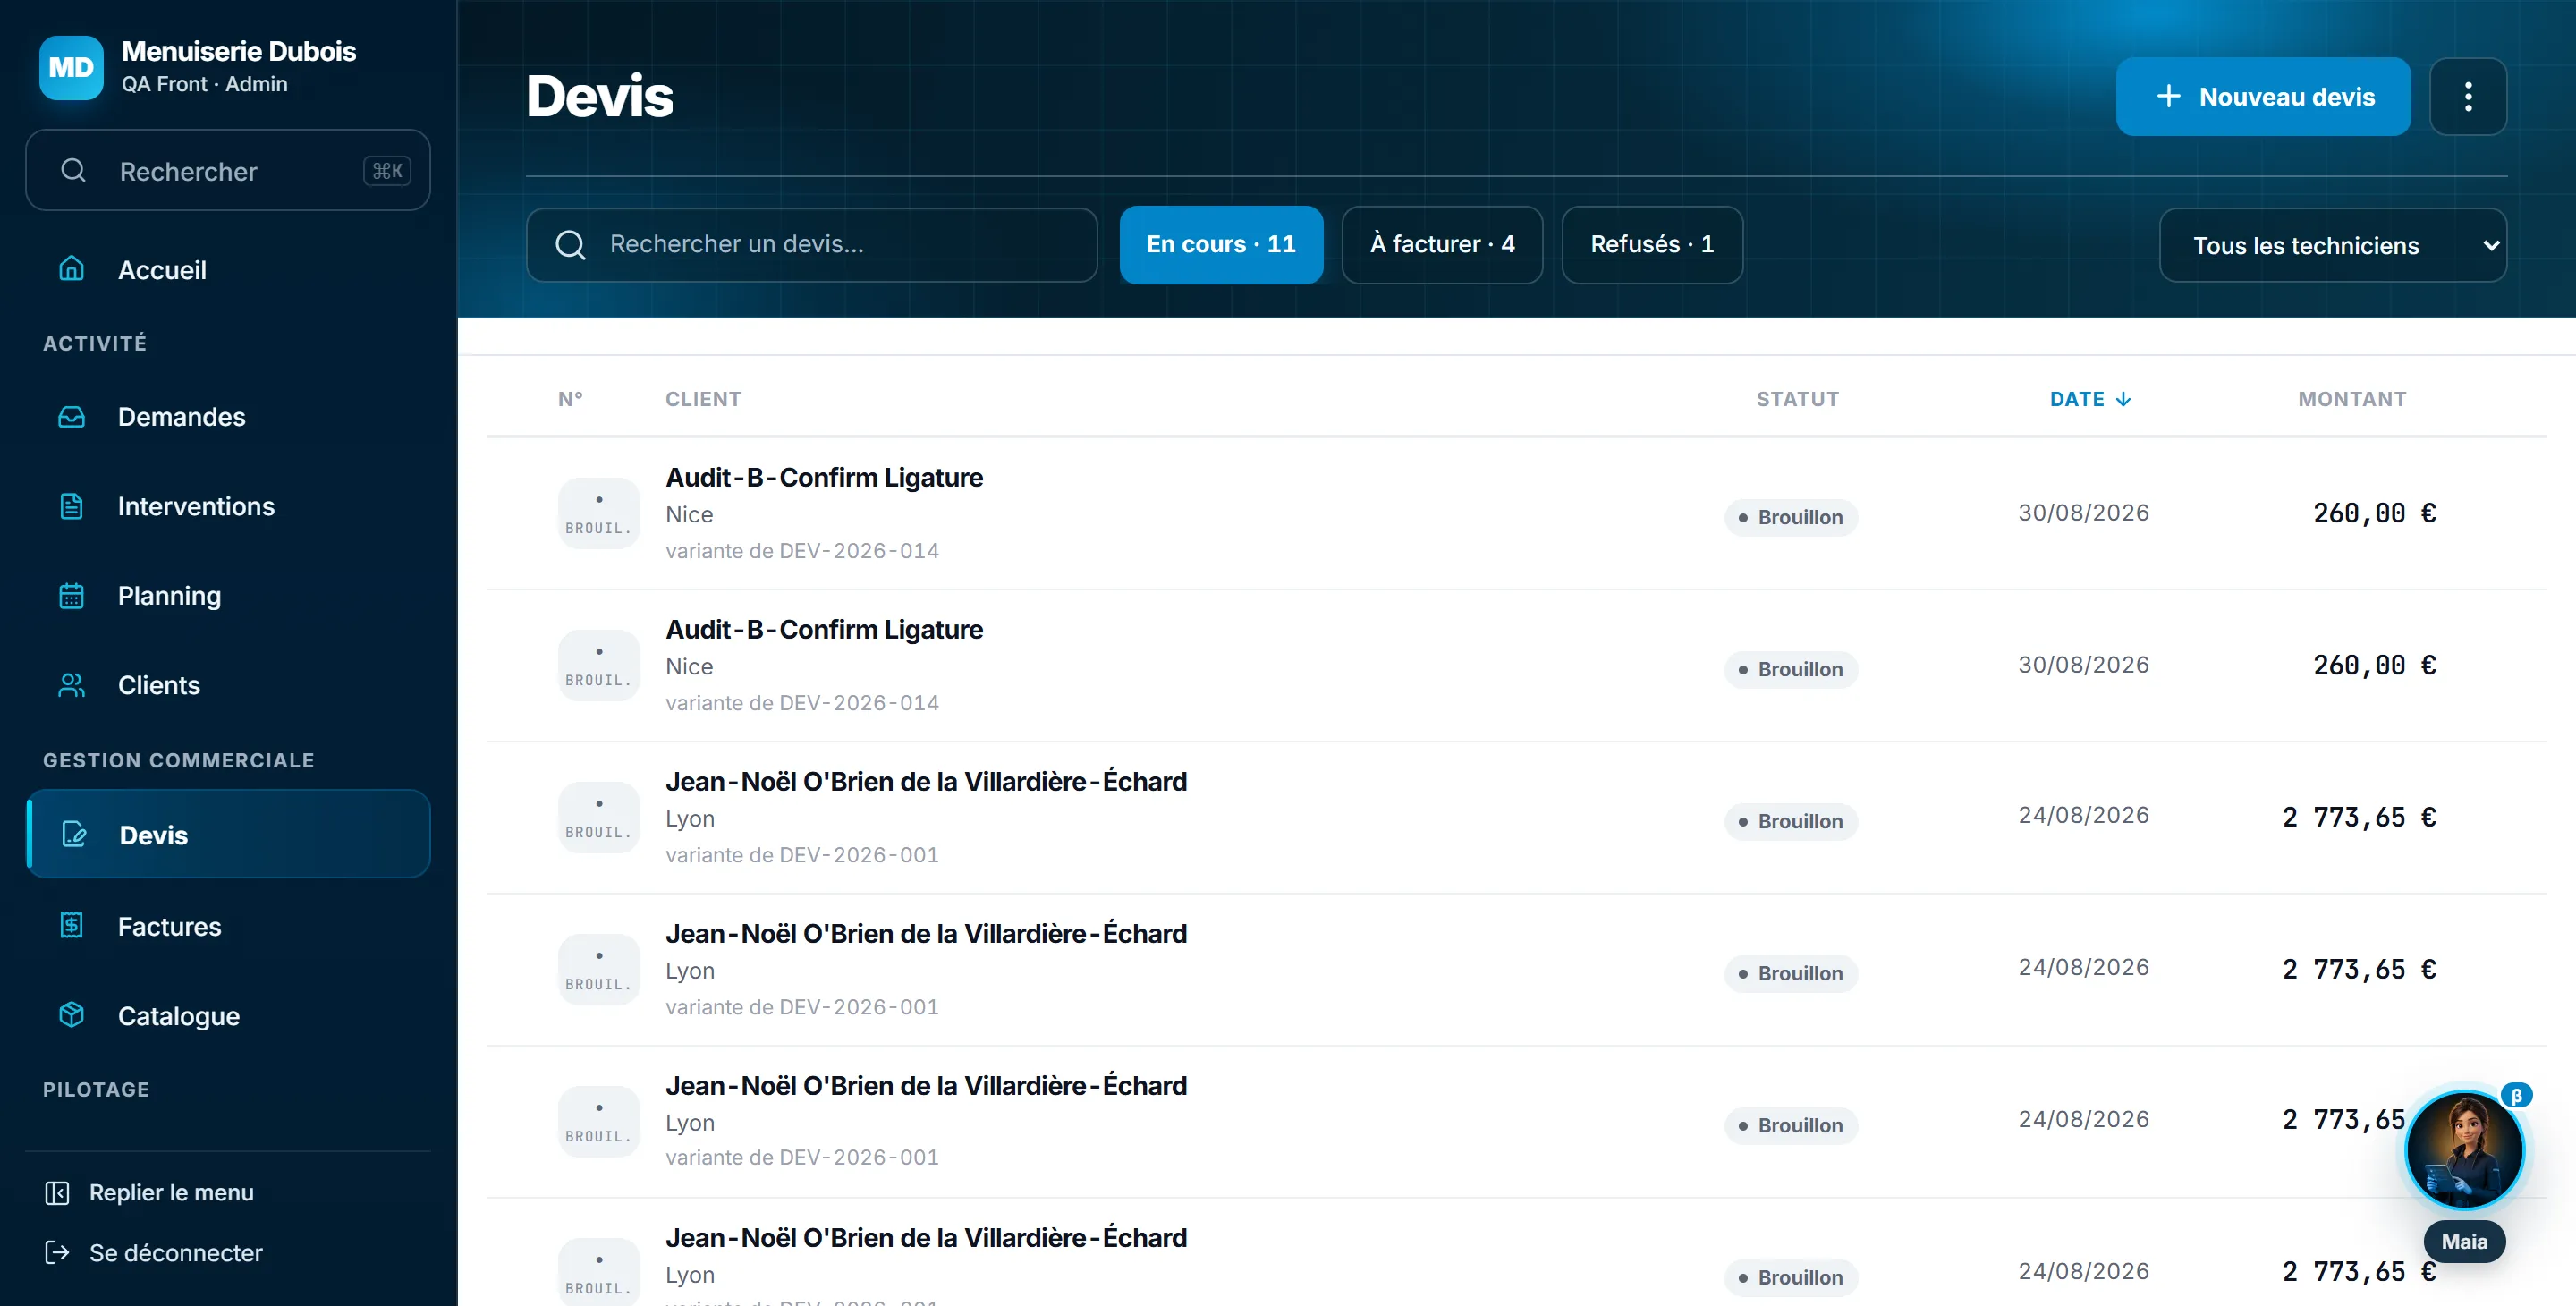Screen dimensions: 2576x1306
Task: Click BROUIL. badge of second Audit-B-Confirm row
Action: (598, 665)
